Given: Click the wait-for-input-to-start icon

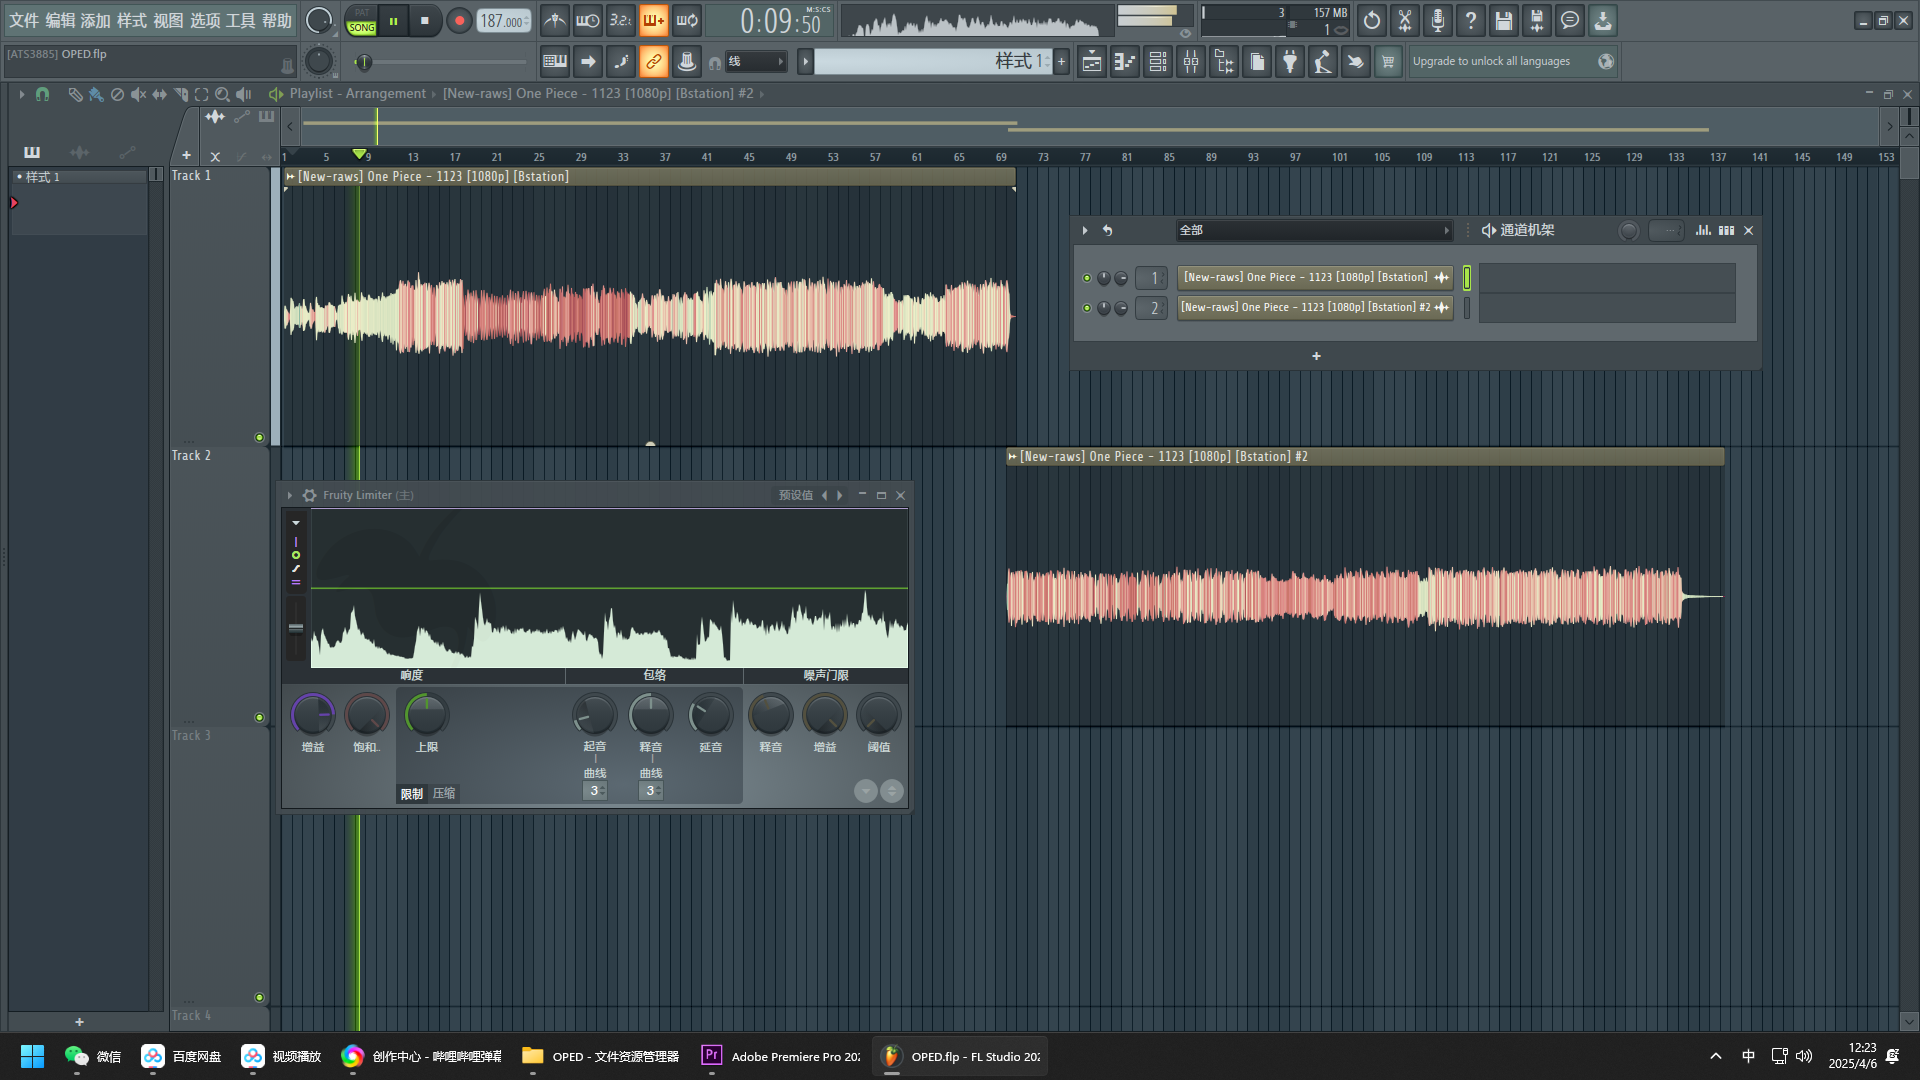Looking at the screenshot, I should click(x=588, y=20).
